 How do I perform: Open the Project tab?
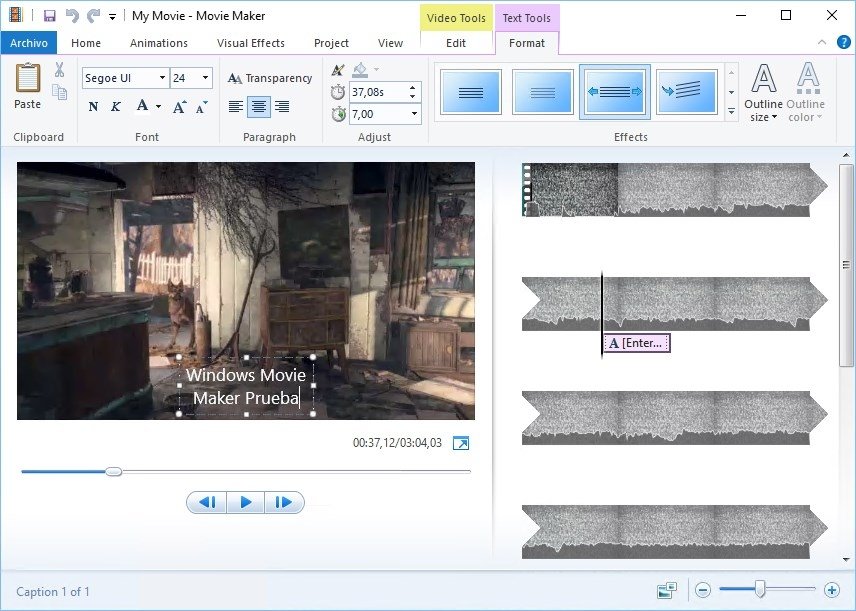pyautogui.click(x=331, y=43)
